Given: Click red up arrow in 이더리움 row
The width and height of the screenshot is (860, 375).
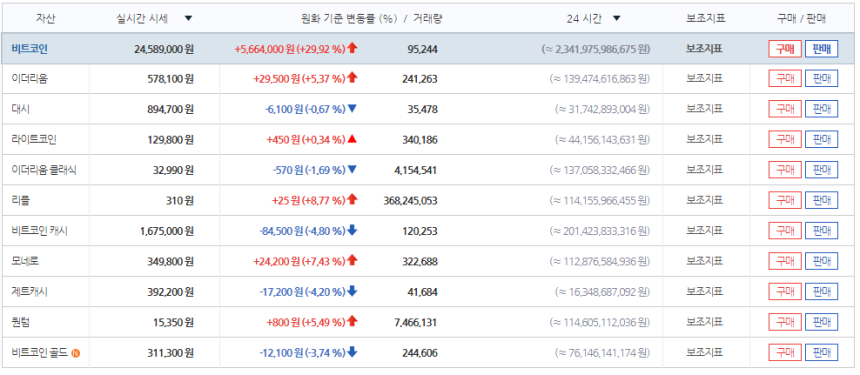Looking at the screenshot, I should [x=352, y=78].
